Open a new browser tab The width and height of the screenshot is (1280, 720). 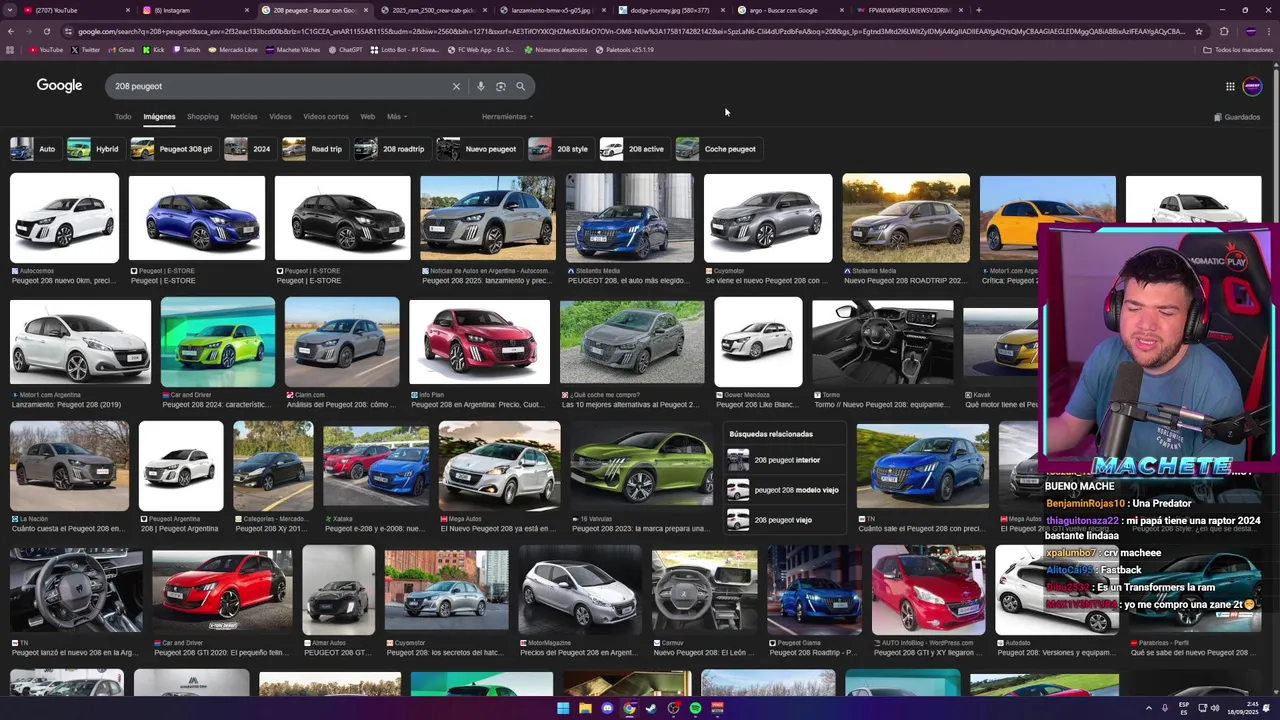coord(978,10)
